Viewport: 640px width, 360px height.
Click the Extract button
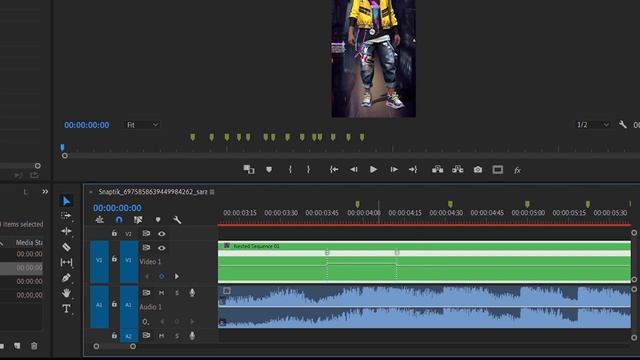tap(458, 169)
